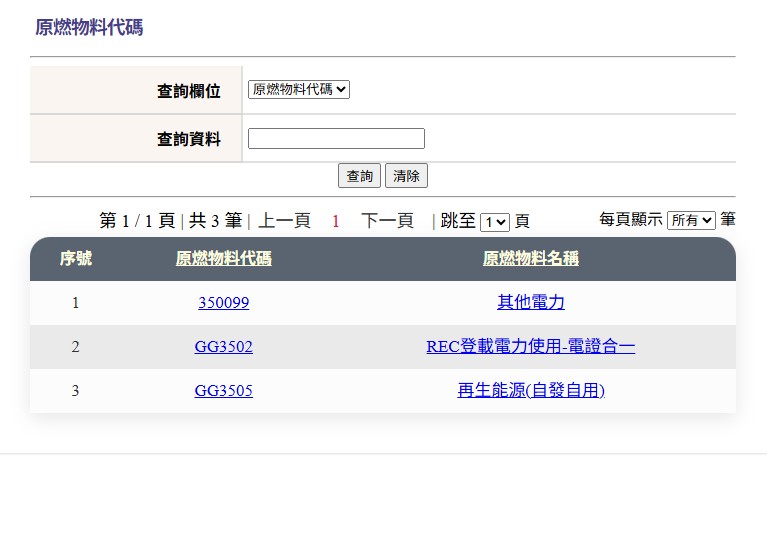Click the purple page title heading

click(x=89, y=28)
